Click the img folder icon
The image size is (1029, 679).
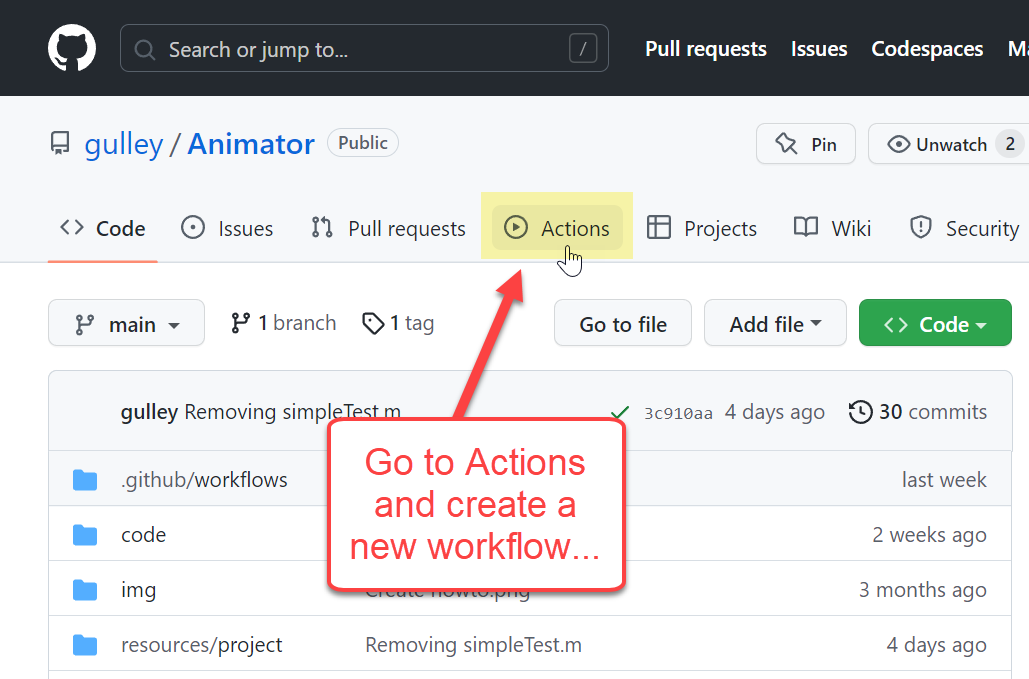pos(85,590)
